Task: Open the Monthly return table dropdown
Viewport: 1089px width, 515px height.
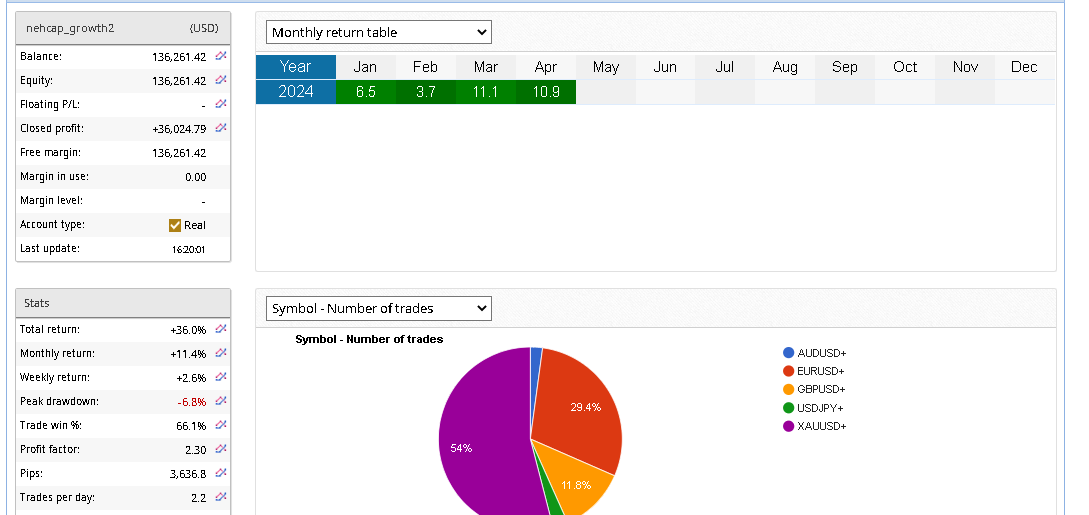Action: coord(379,32)
